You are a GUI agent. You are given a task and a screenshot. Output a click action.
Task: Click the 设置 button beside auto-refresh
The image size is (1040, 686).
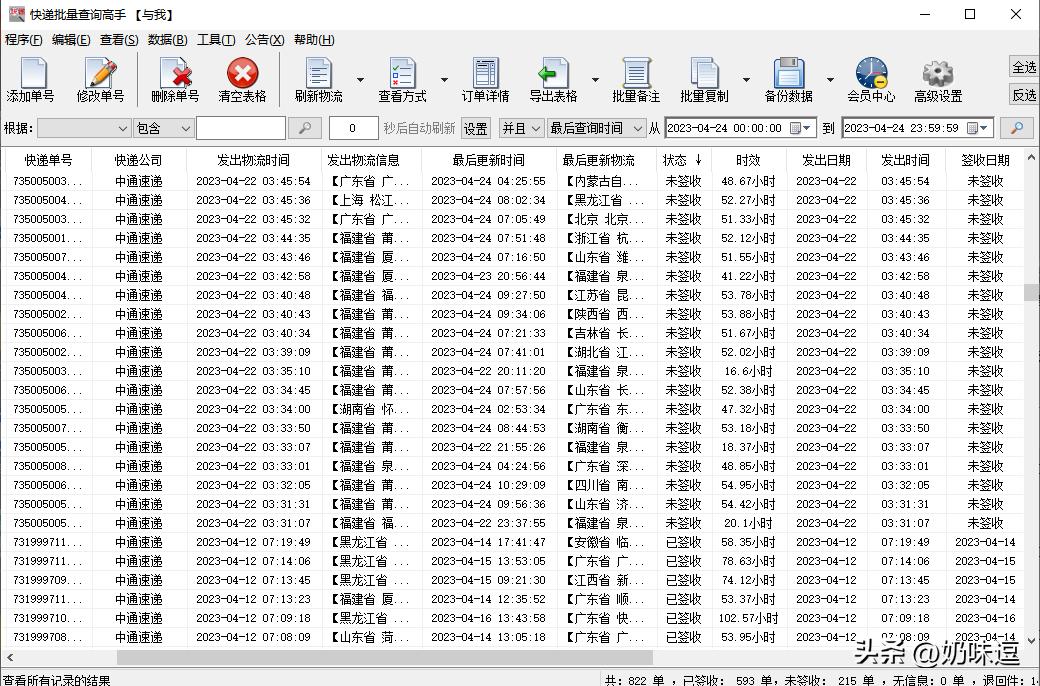474,128
